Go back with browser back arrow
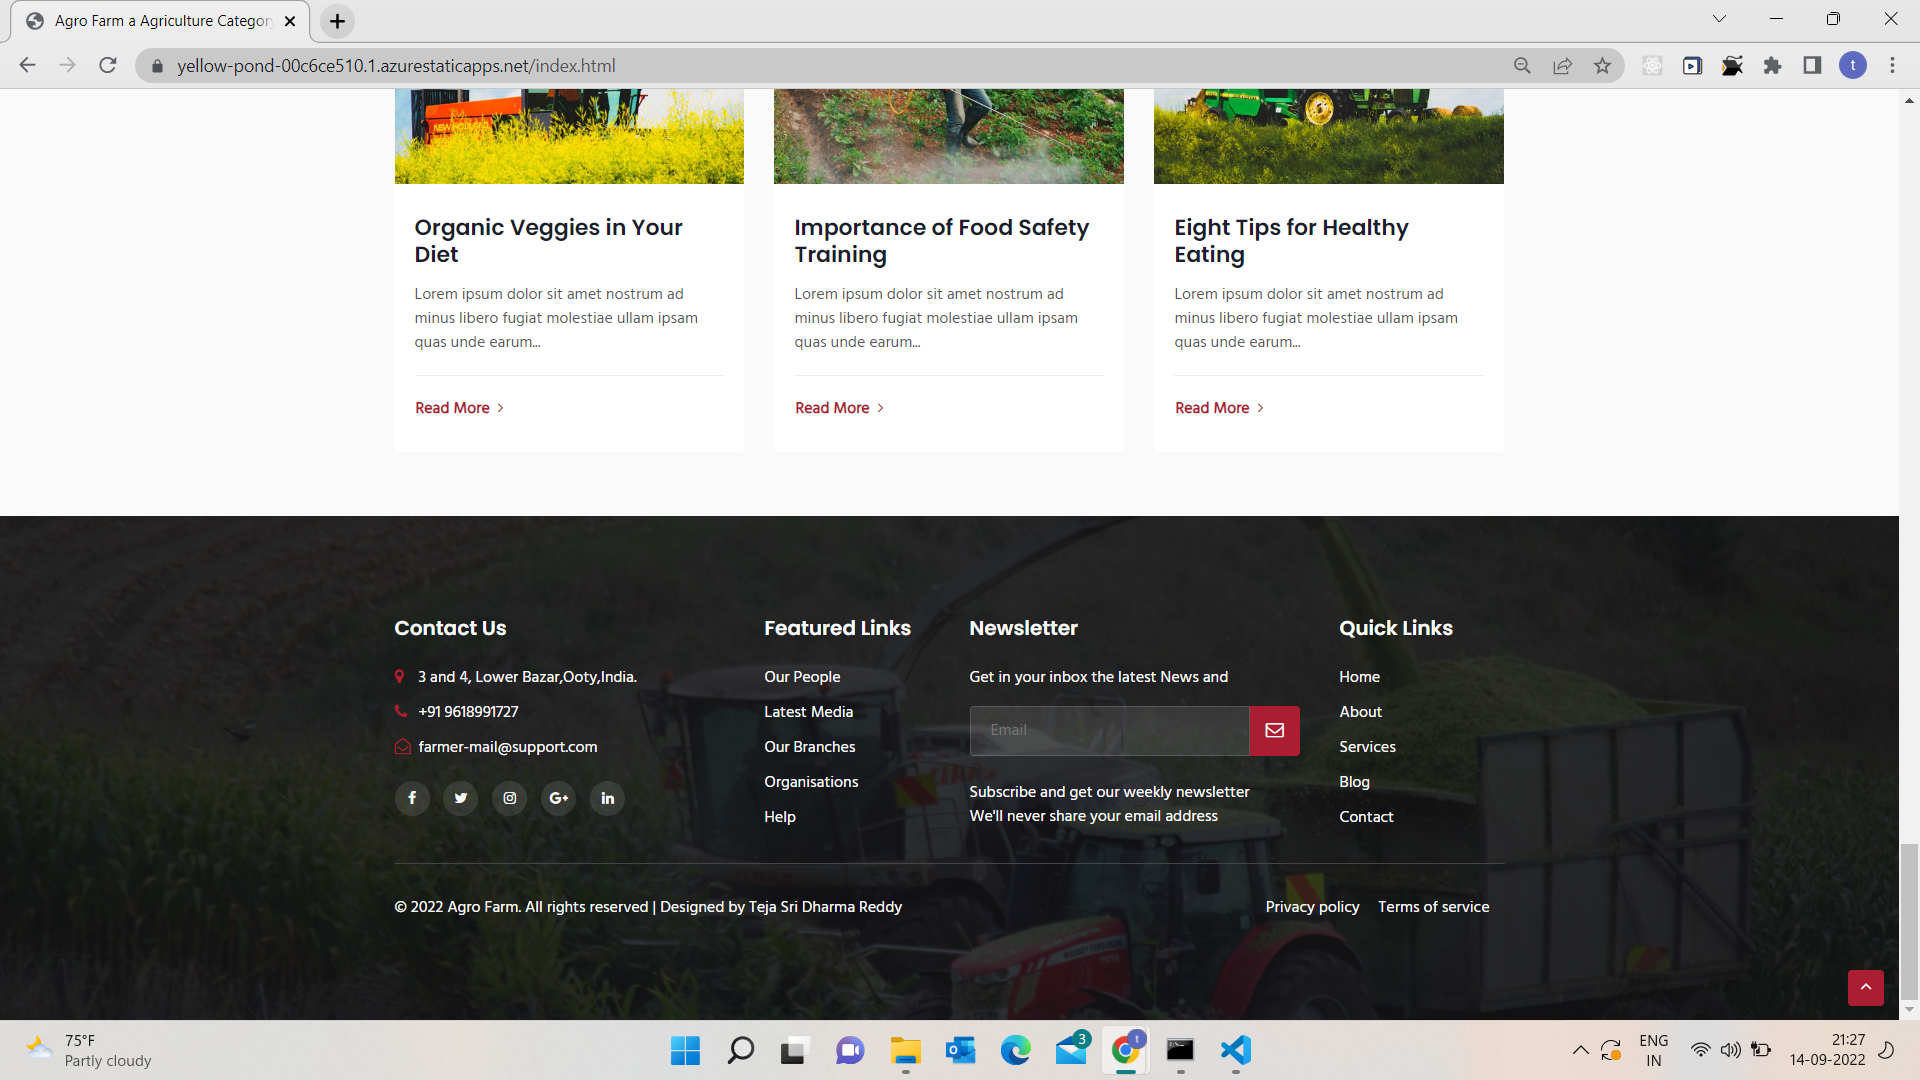This screenshot has height=1080, width=1920. click(x=28, y=65)
